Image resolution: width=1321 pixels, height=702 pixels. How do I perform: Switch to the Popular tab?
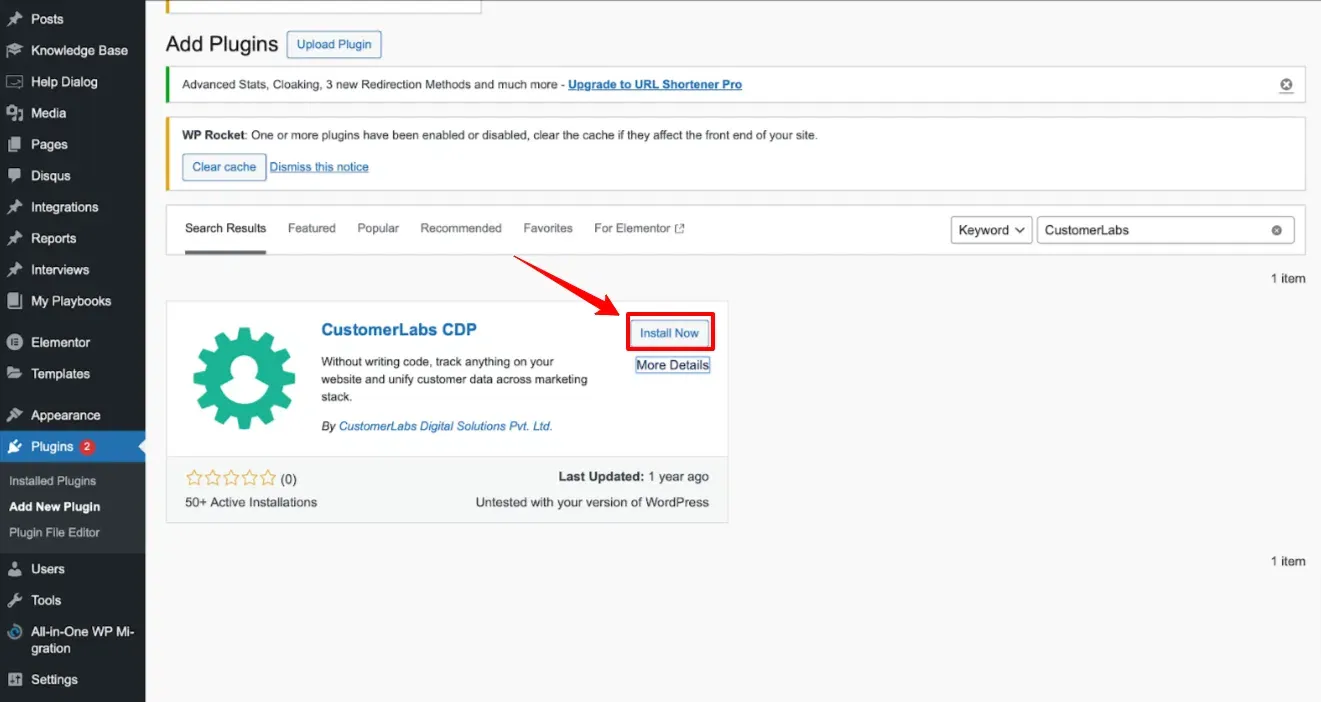coord(378,228)
